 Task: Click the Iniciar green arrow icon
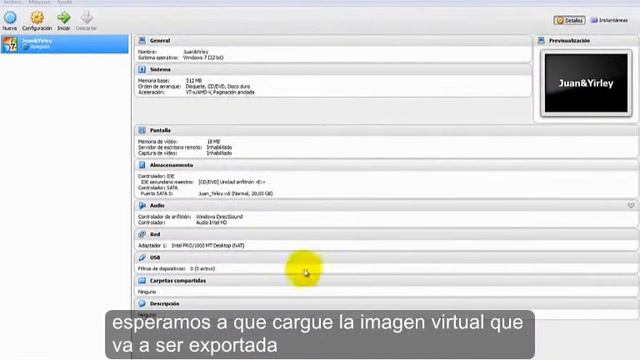click(64, 18)
